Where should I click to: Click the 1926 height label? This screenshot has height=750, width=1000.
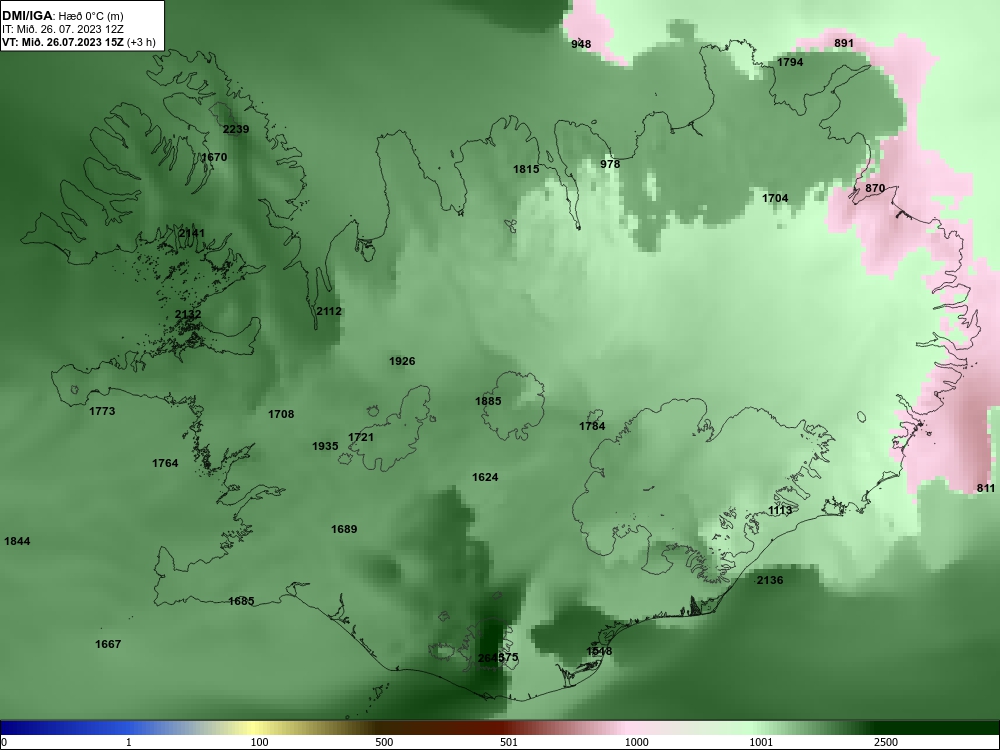(402, 361)
